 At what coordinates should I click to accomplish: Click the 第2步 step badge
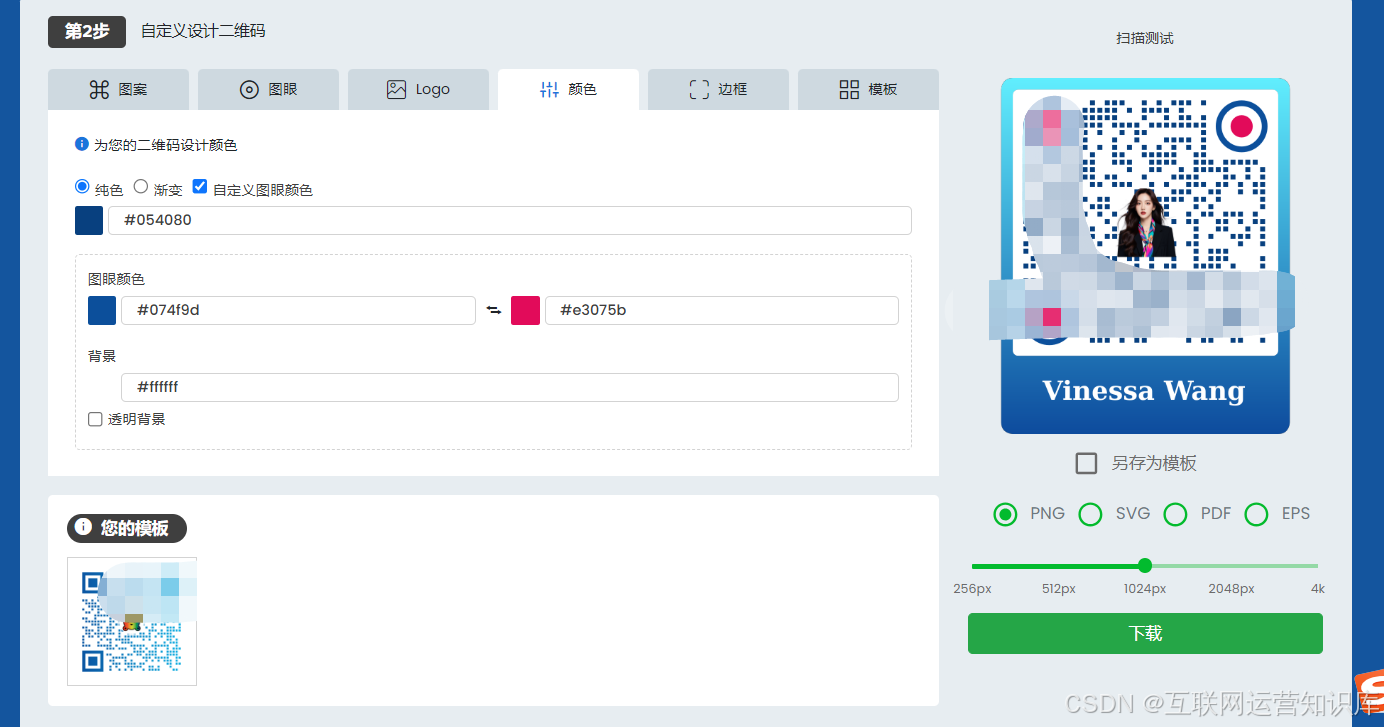tap(87, 31)
